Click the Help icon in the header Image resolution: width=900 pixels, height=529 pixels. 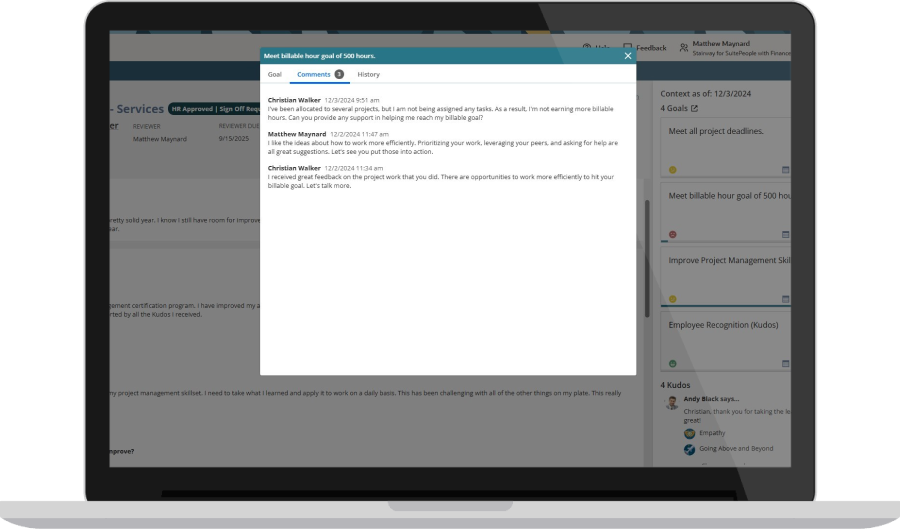pyautogui.click(x=586, y=47)
